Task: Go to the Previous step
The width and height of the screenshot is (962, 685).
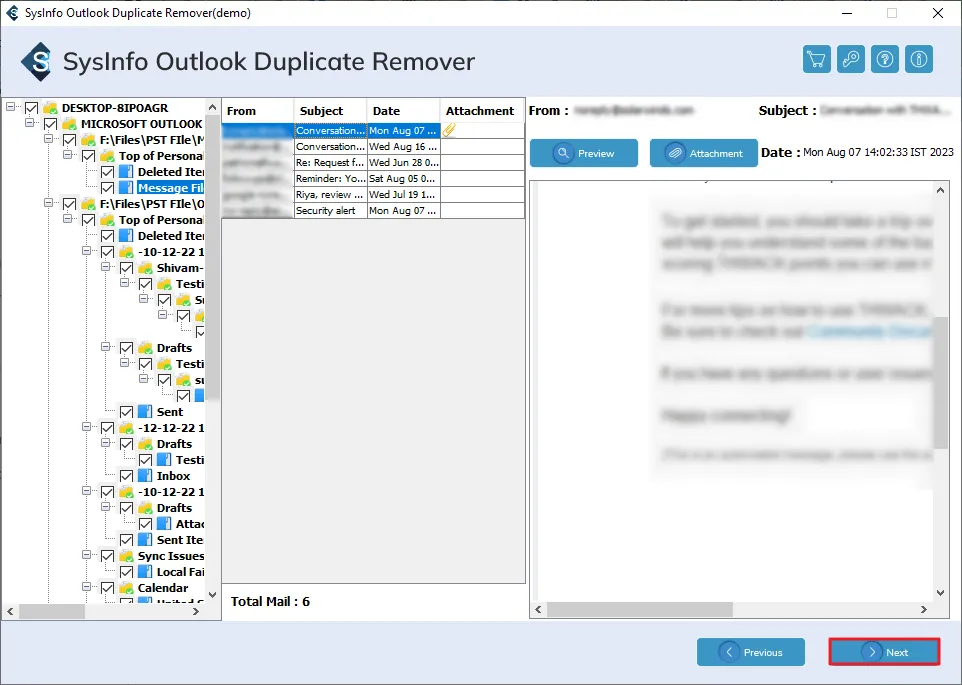Action: coord(751,652)
